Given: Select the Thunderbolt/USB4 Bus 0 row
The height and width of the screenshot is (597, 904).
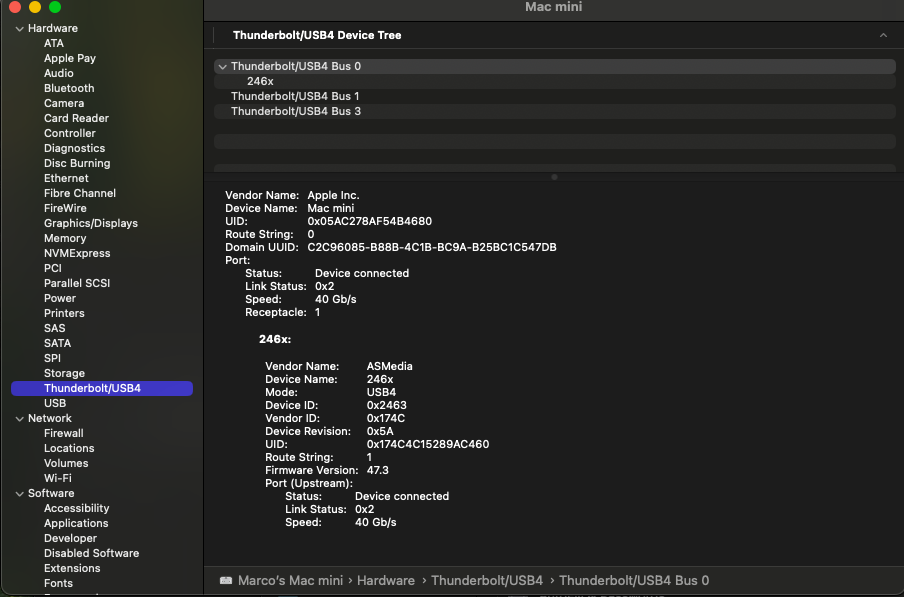Looking at the screenshot, I should [555, 66].
